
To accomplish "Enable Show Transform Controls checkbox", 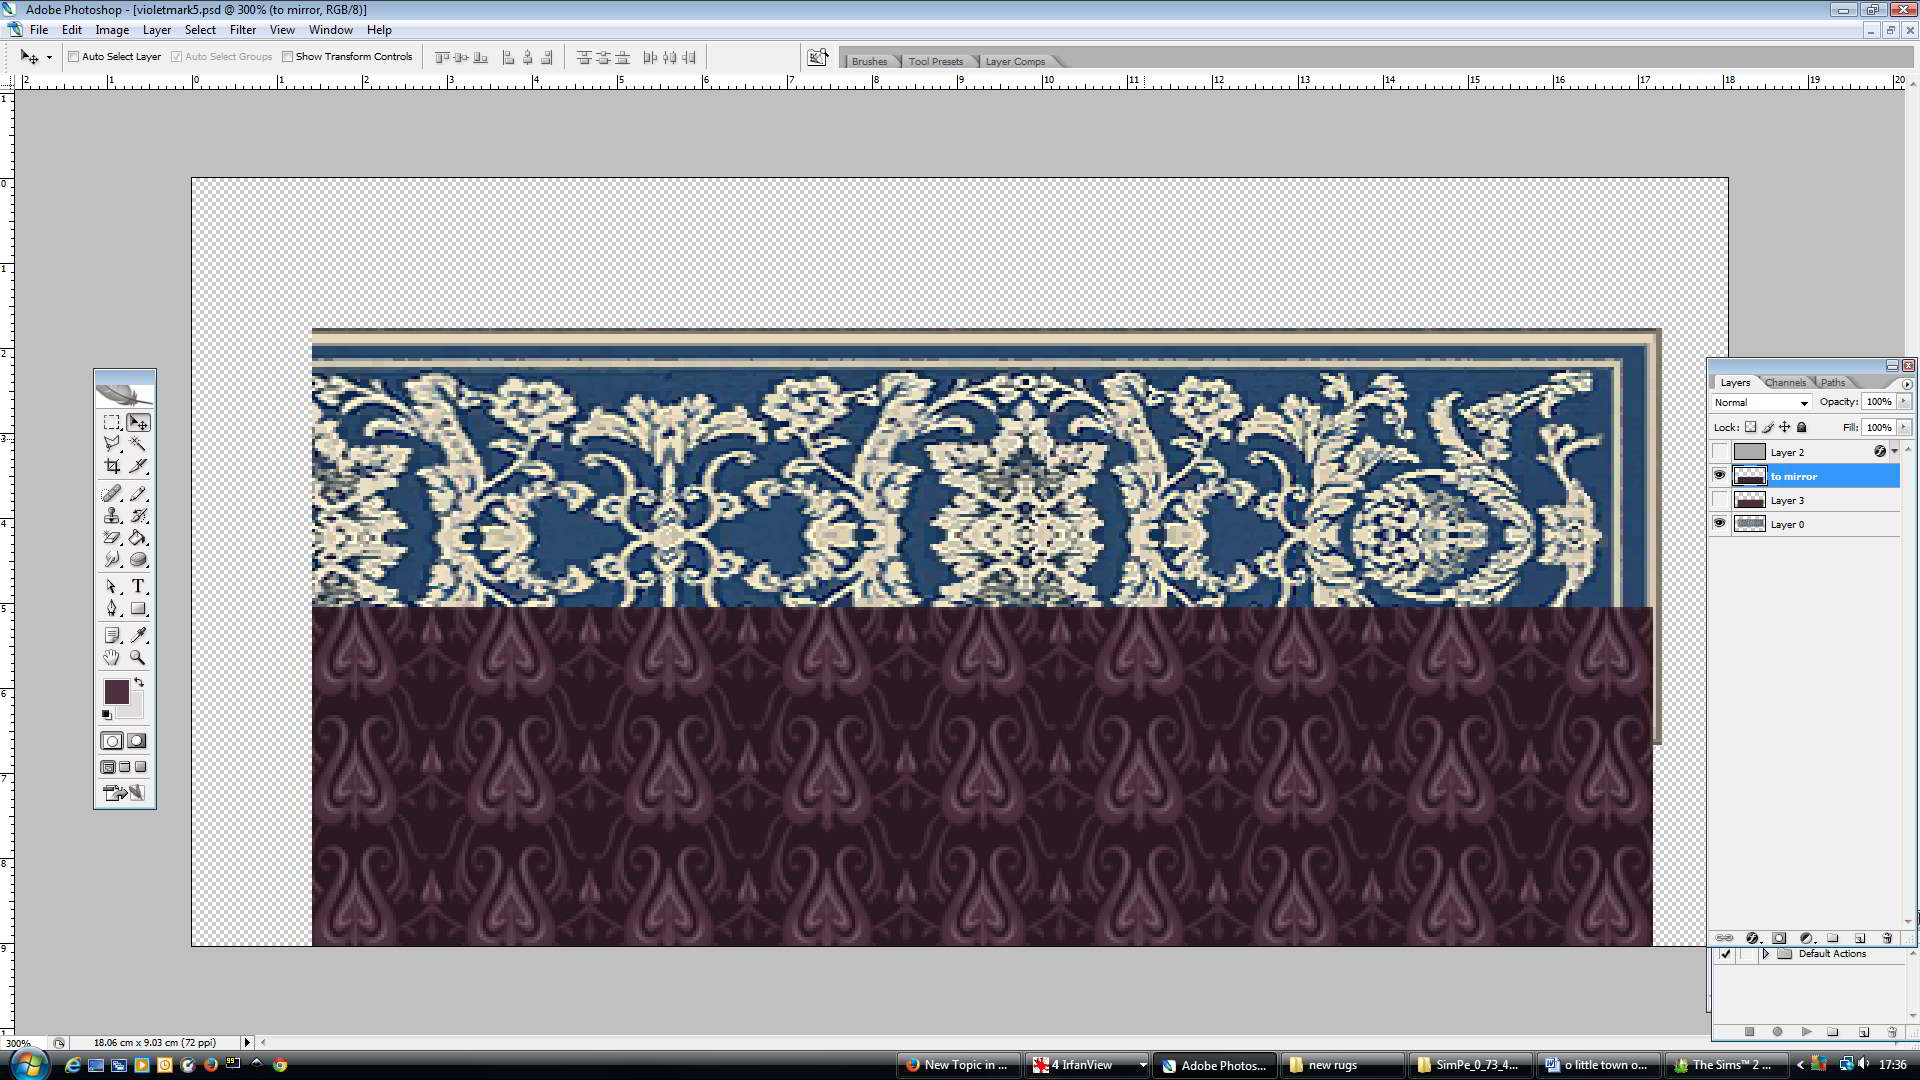I will pos(288,57).
